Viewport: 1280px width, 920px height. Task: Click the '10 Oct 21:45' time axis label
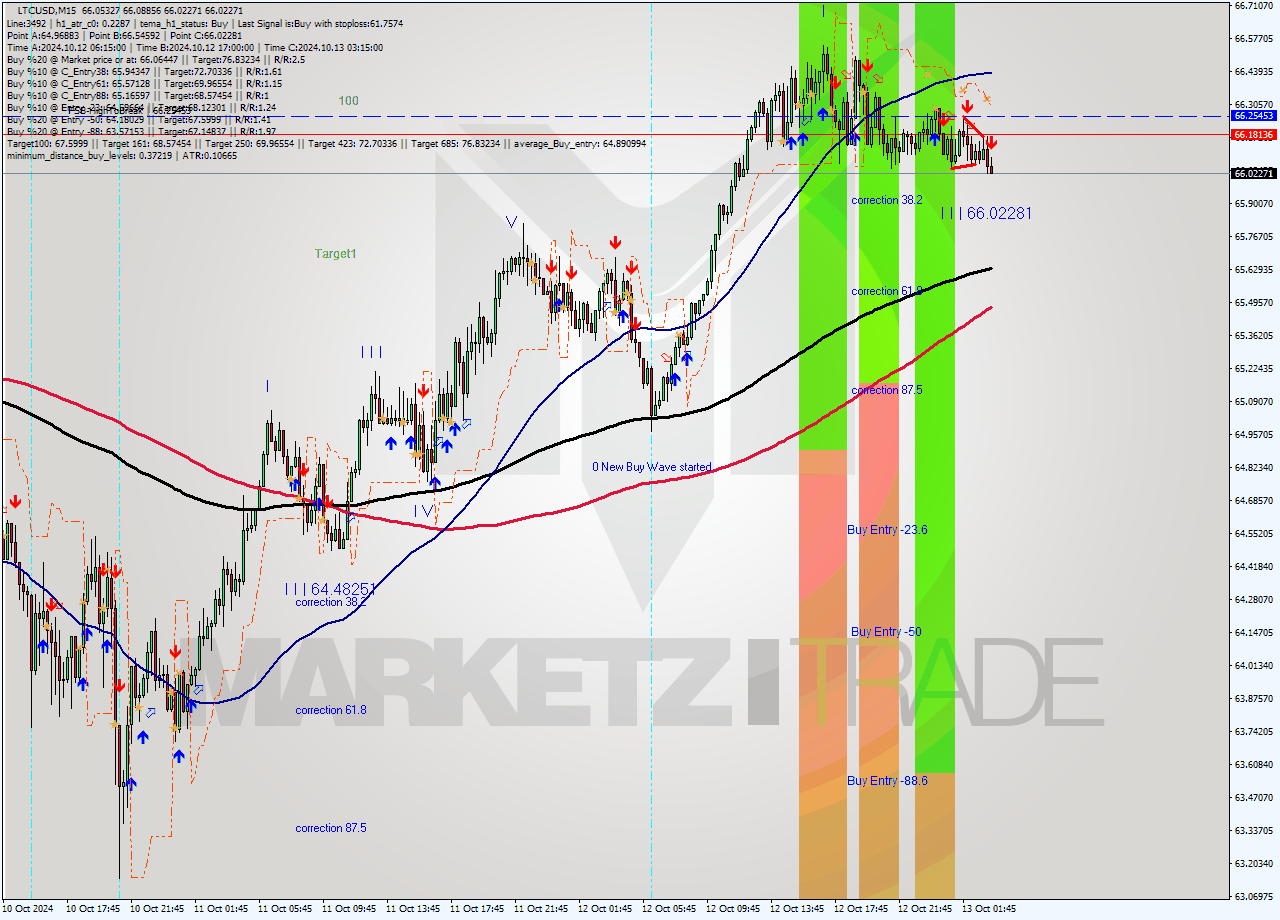pos(157,909)
